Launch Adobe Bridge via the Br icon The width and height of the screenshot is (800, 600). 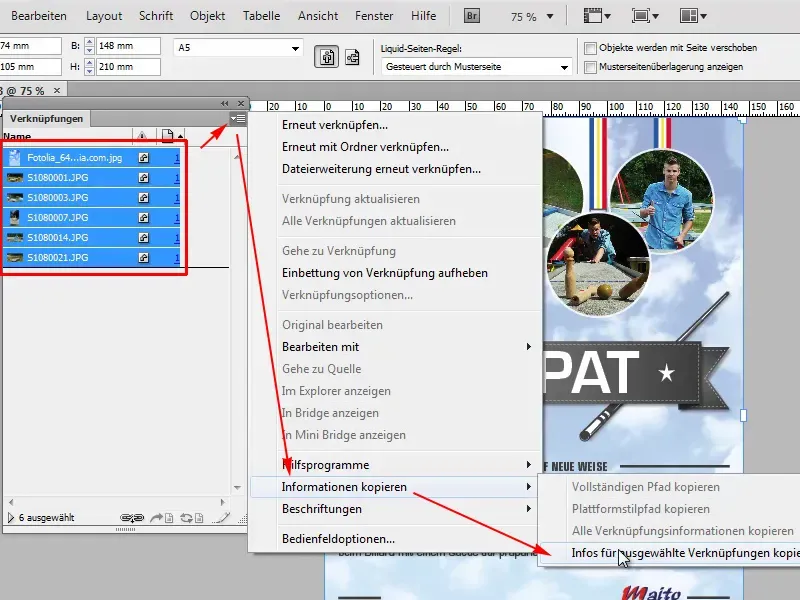pyautogui.click(x=470, y=15)
